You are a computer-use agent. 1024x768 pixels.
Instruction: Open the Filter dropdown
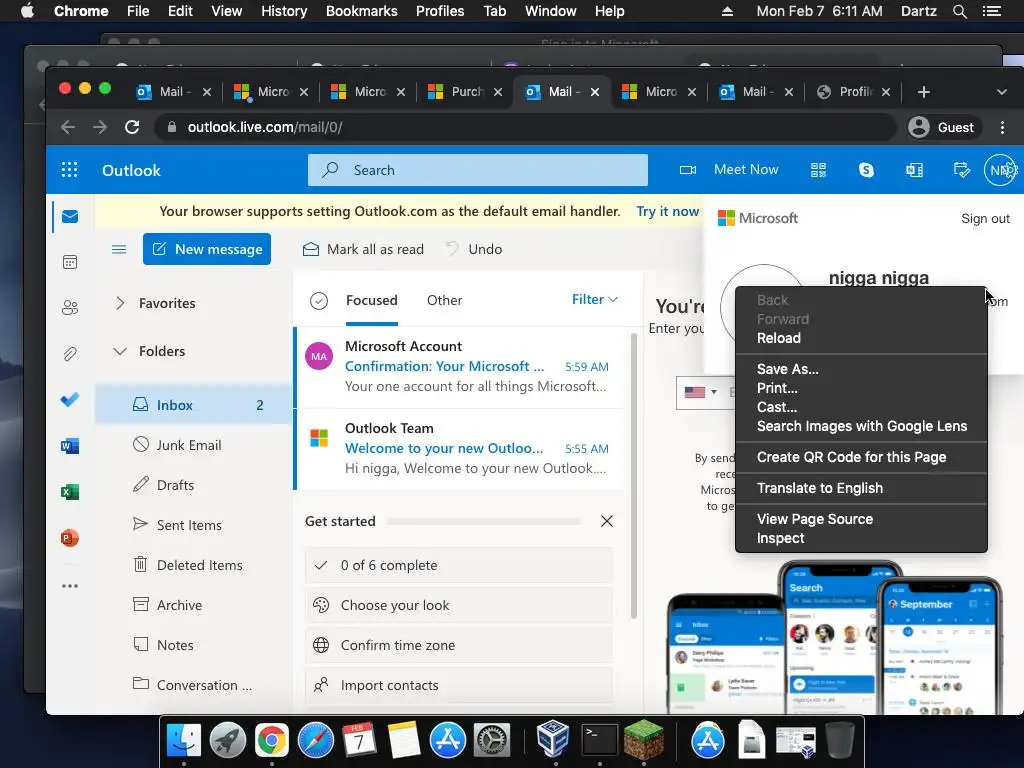pyautogui.click(x=594, y=299)
